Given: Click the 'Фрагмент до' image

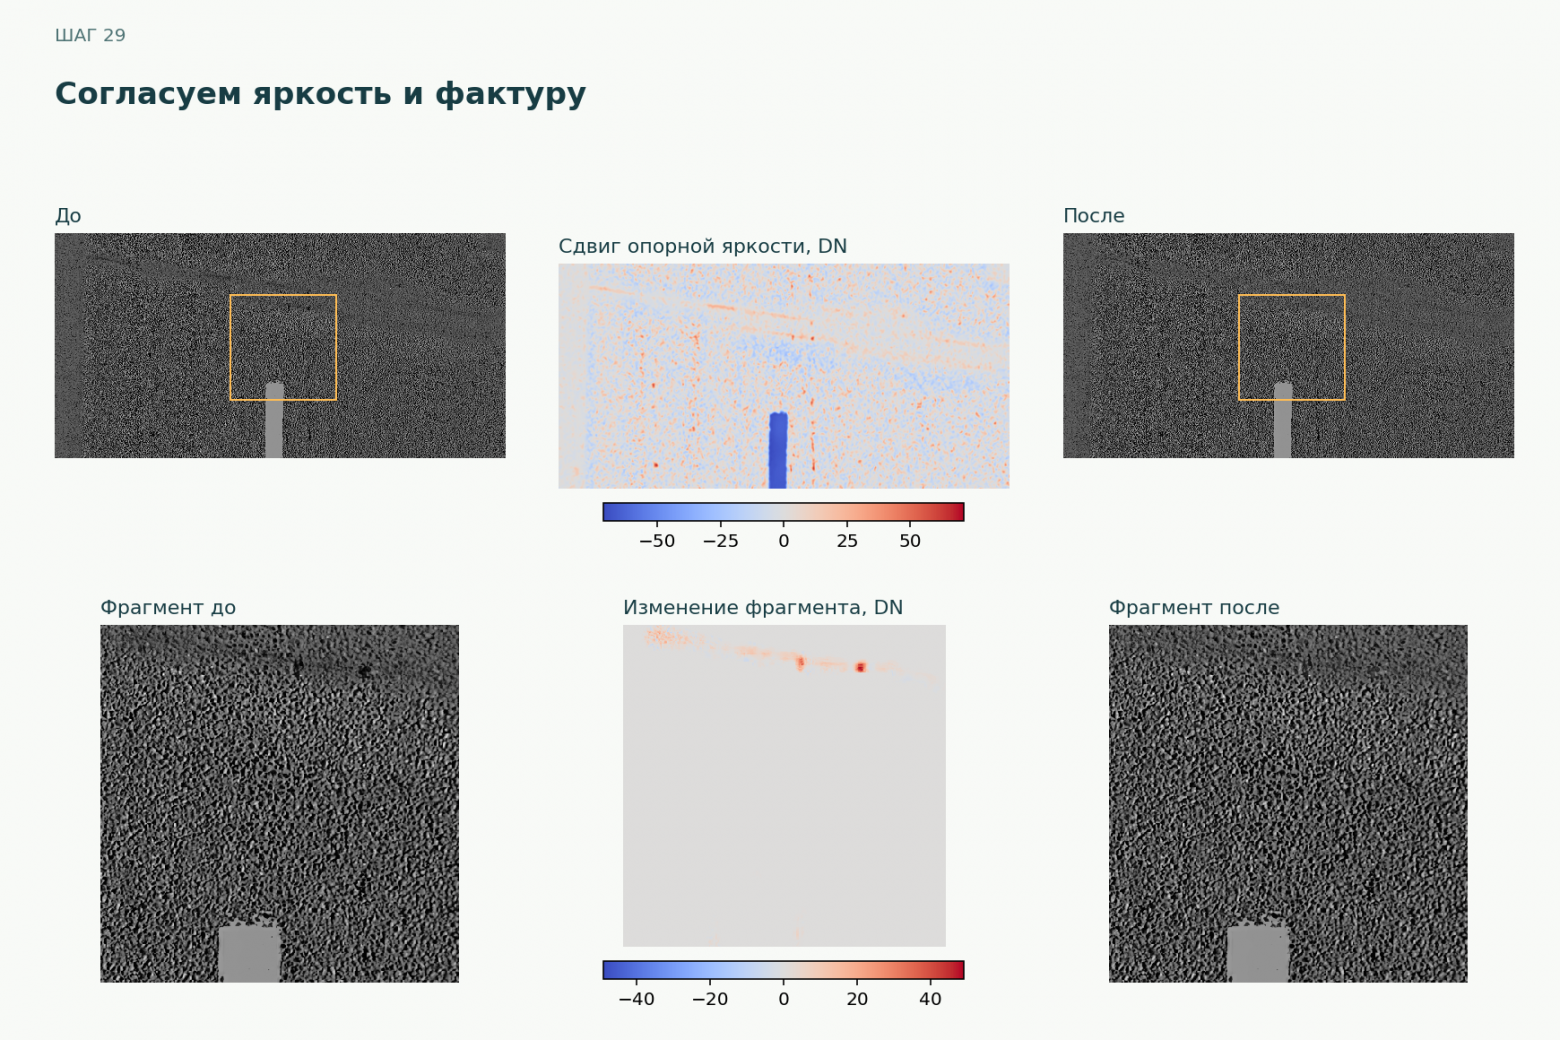Looking at the screenshot, I should [279, 804].
